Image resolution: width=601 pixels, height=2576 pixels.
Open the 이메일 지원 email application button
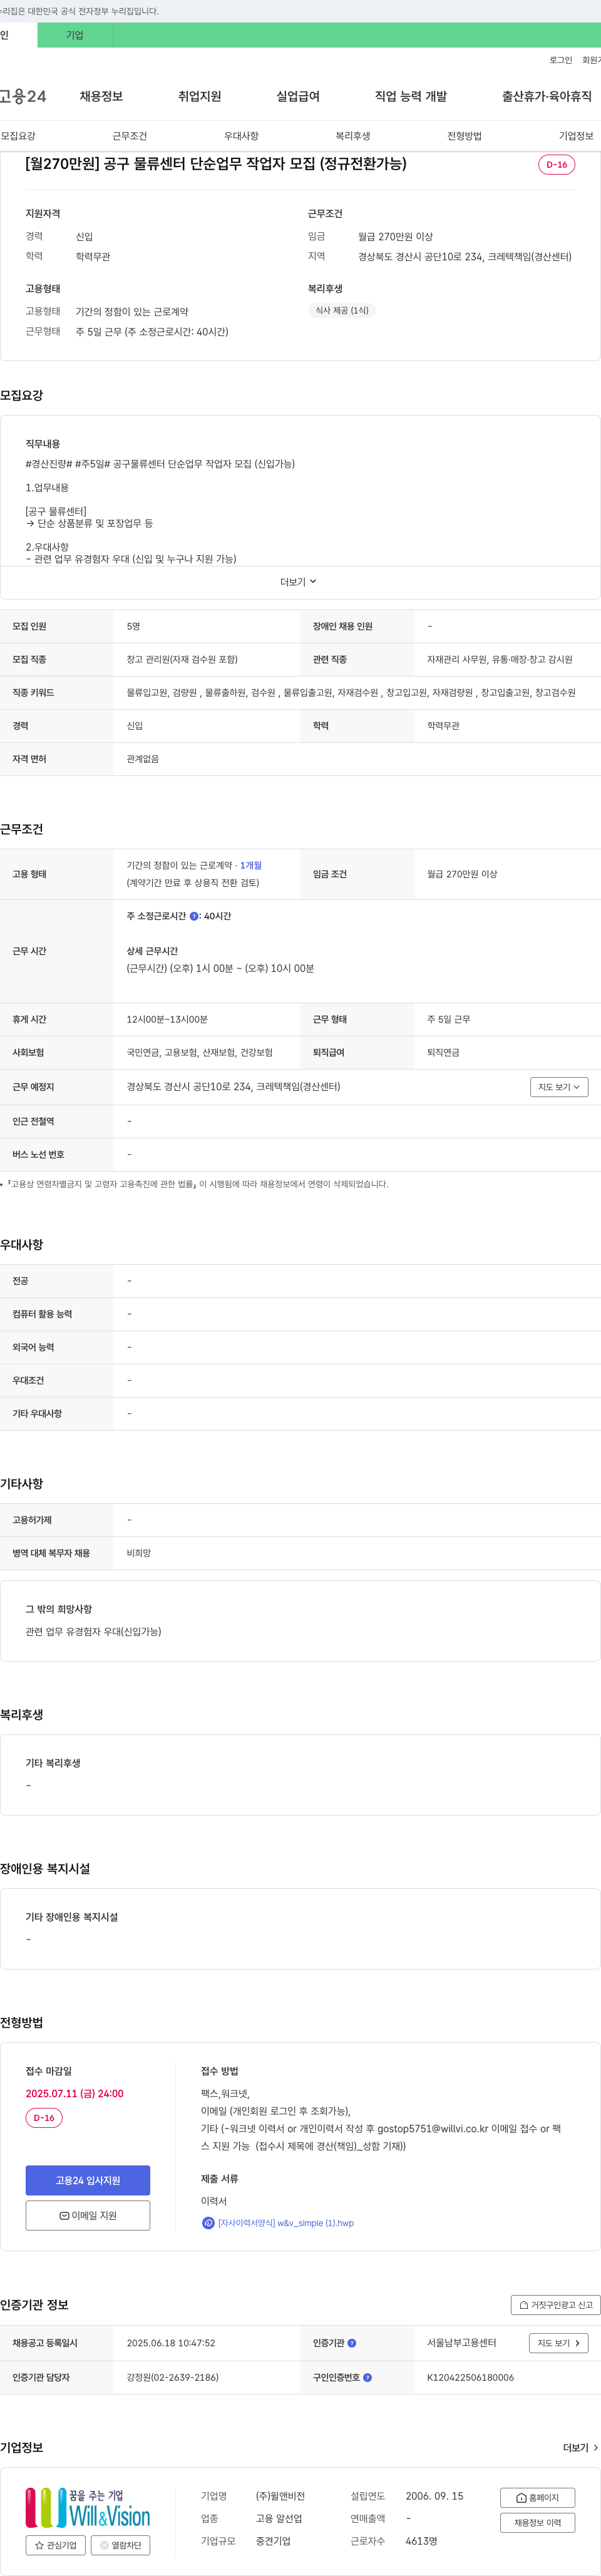pos(88,2215)
